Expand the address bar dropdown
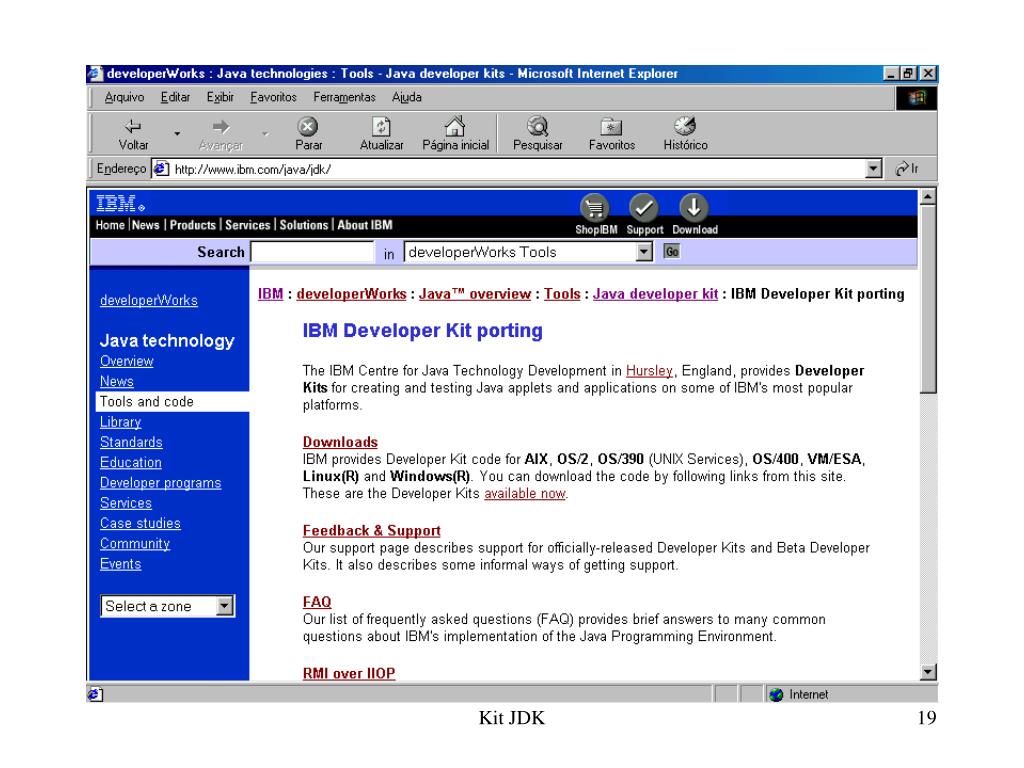The height and width of the screenshot is (768, 1024). coord(873,169)
